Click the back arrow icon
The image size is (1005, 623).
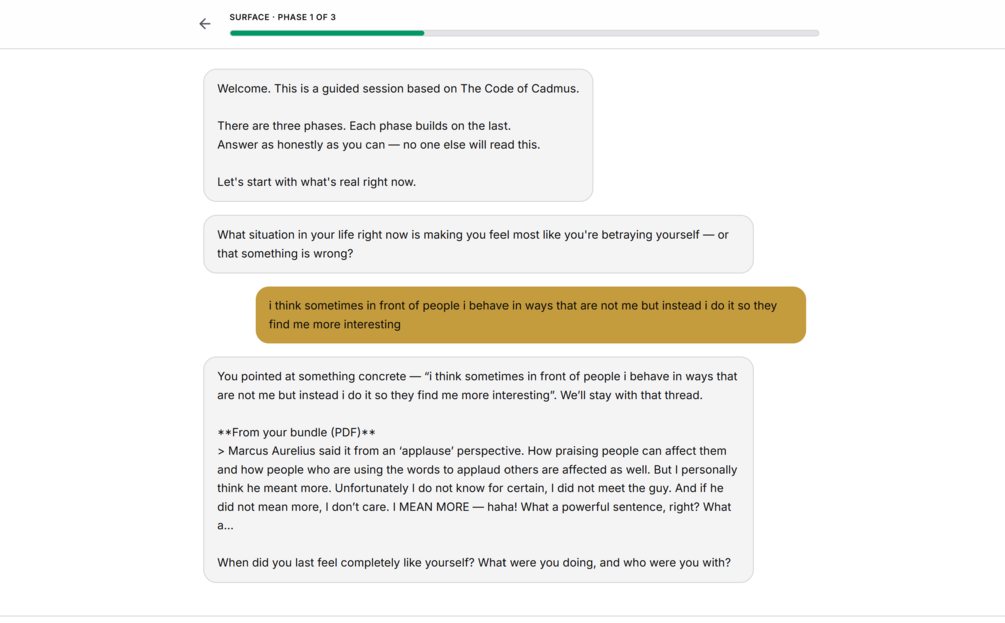[x=205, y=24]
